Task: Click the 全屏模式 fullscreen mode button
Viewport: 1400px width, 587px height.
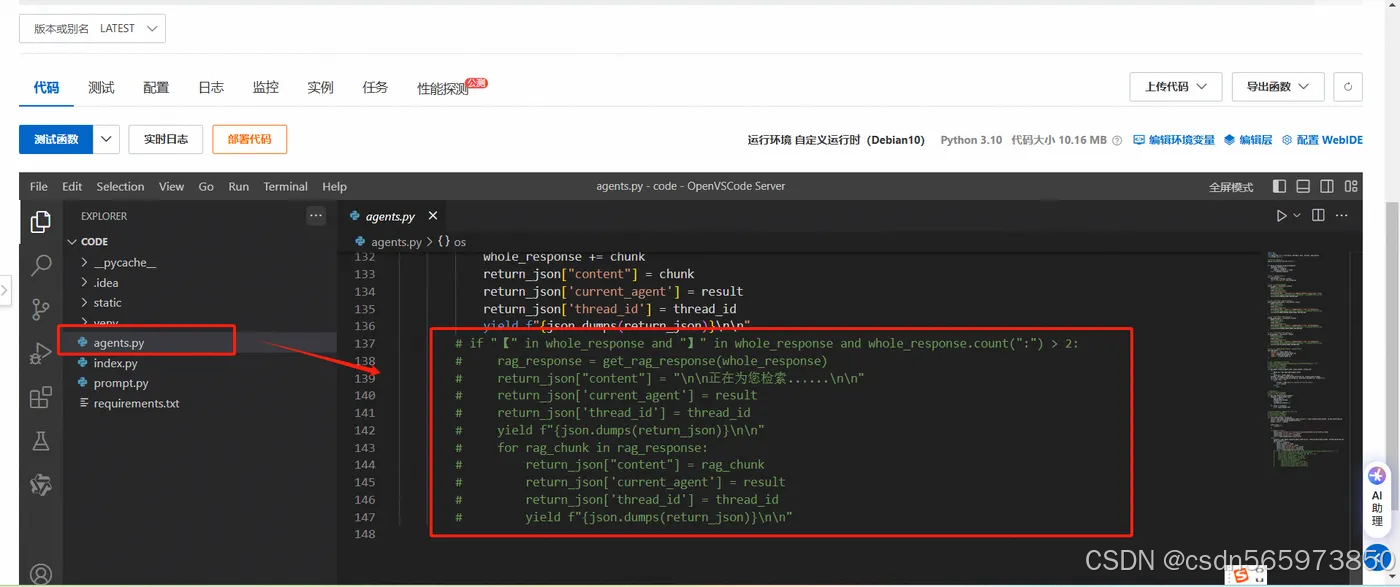Action: tap(1231, 187)
